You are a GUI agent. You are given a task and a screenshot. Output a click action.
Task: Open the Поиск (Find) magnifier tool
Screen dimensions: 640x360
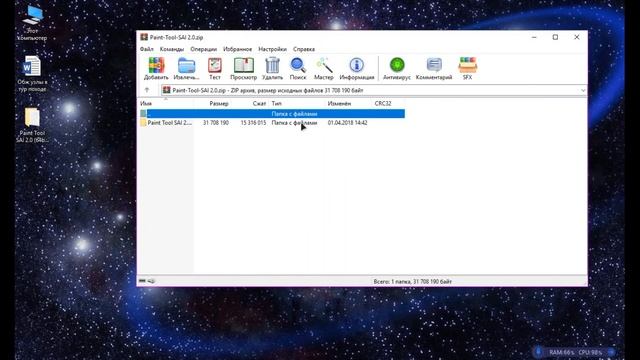pos(298,69)
